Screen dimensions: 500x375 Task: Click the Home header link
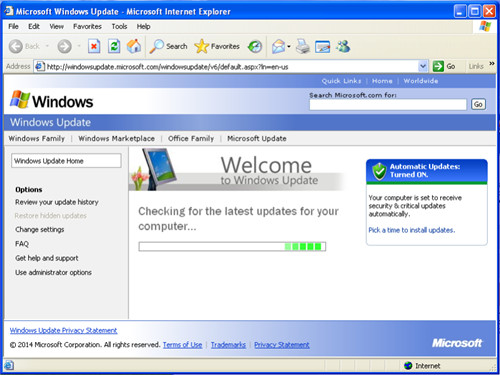tap(382, 81)
